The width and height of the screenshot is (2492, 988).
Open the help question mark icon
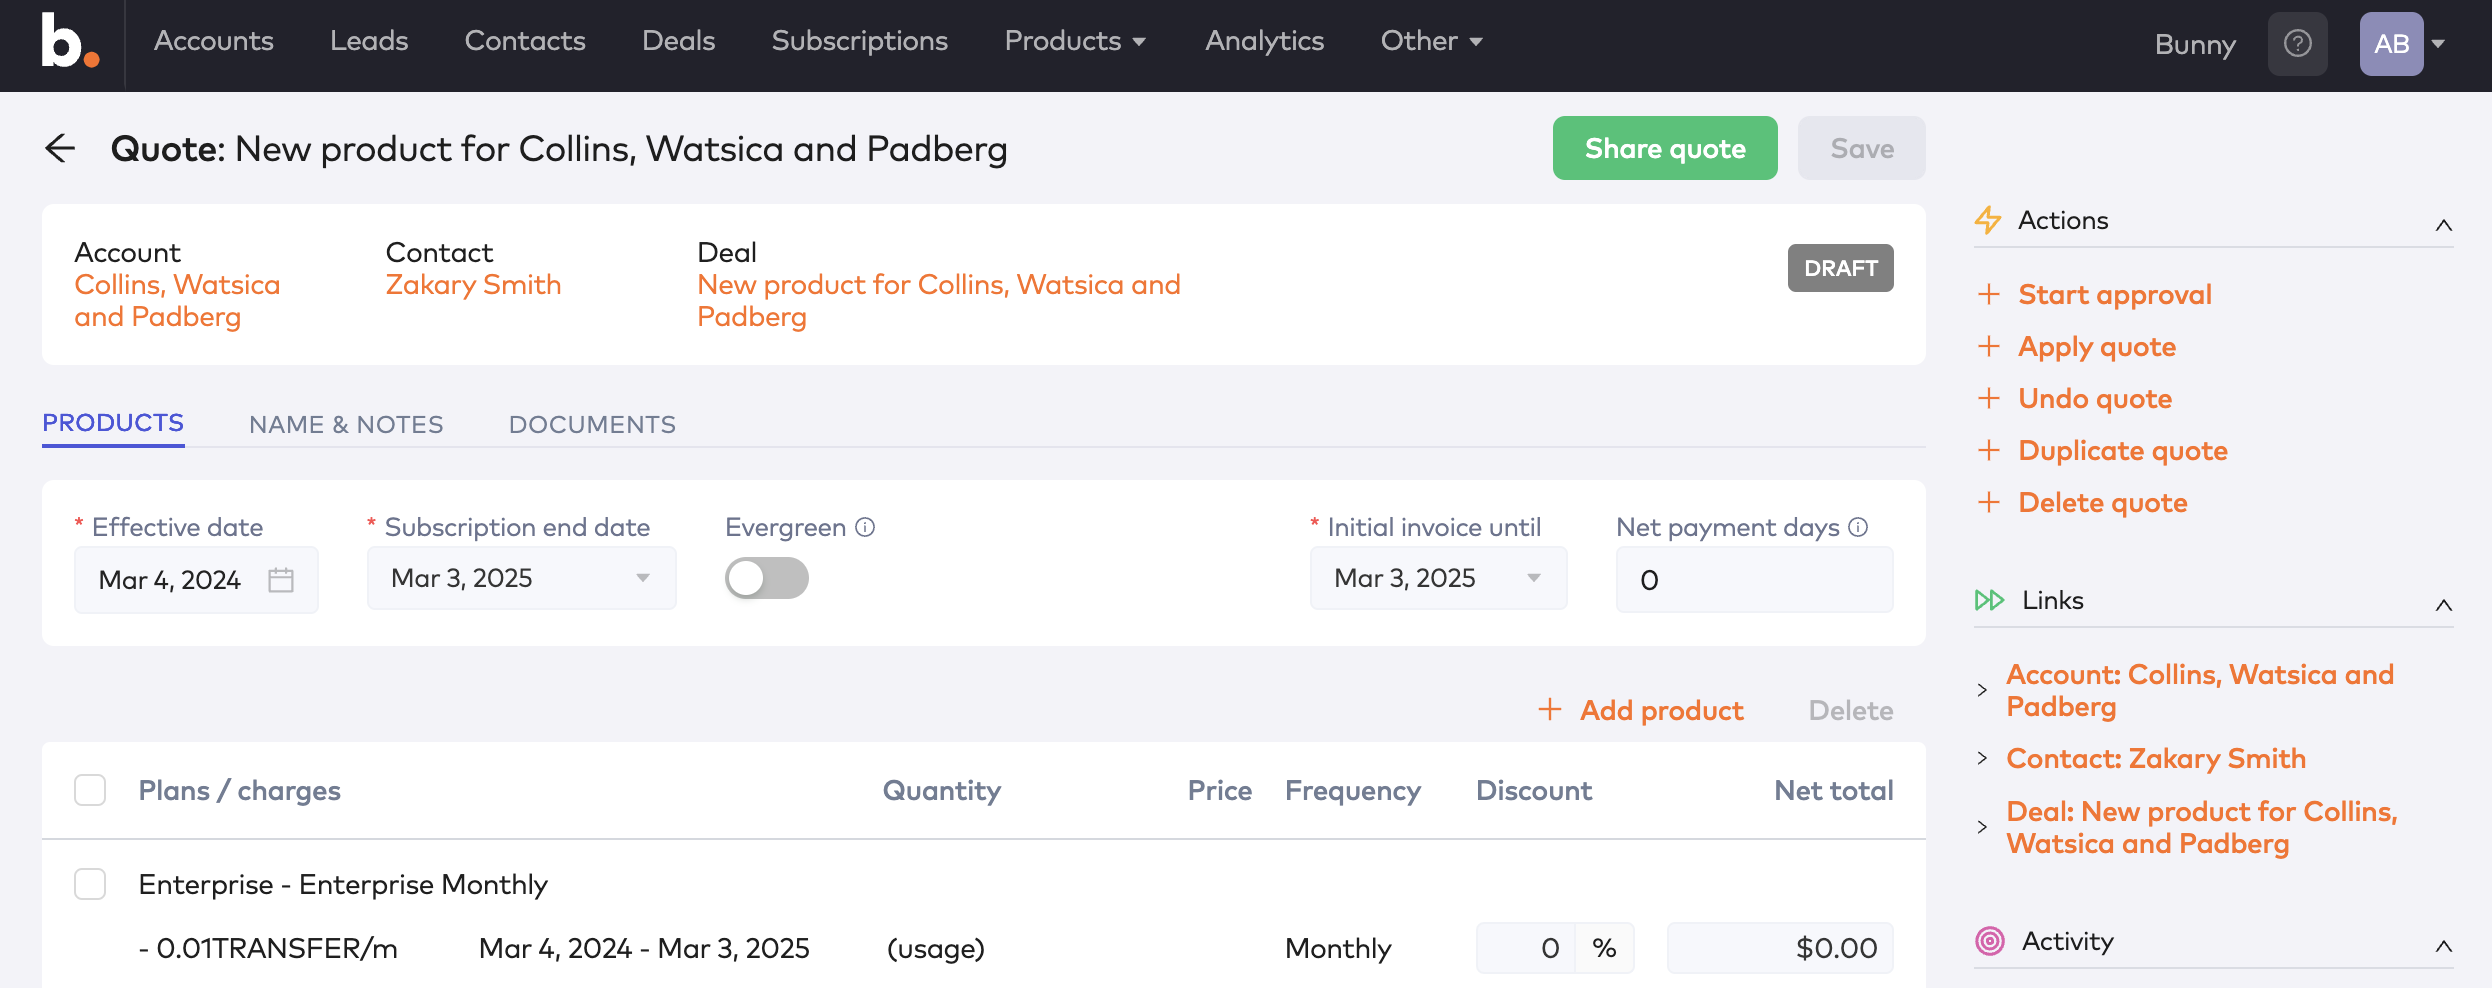point(2297,44)
